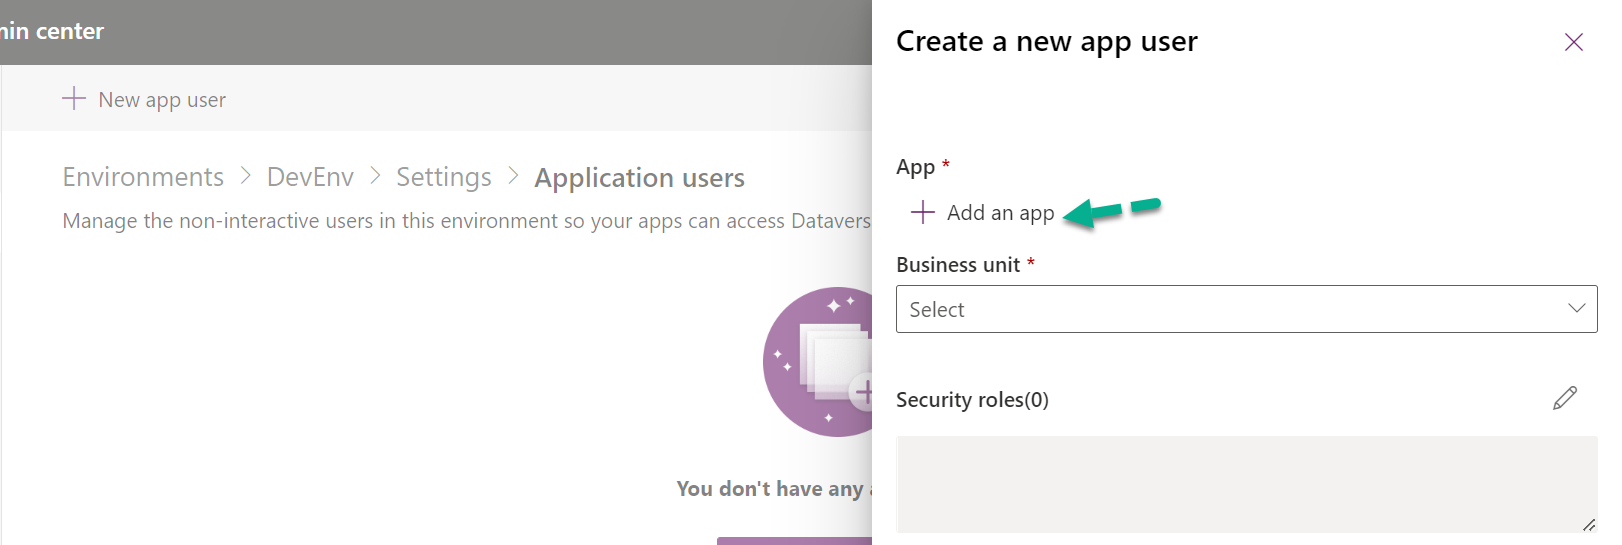Click the admin center header title
Image resolution: width=1622 pixels, height=545 pixels.
coord(52,32)
